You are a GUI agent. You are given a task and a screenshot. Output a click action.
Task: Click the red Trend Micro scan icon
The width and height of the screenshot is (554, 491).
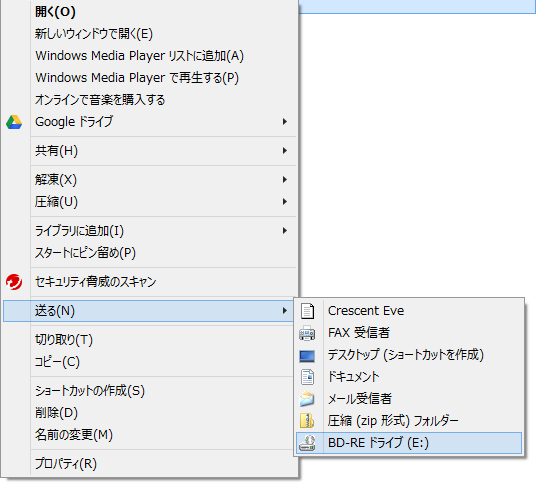(x=14, y=282)
